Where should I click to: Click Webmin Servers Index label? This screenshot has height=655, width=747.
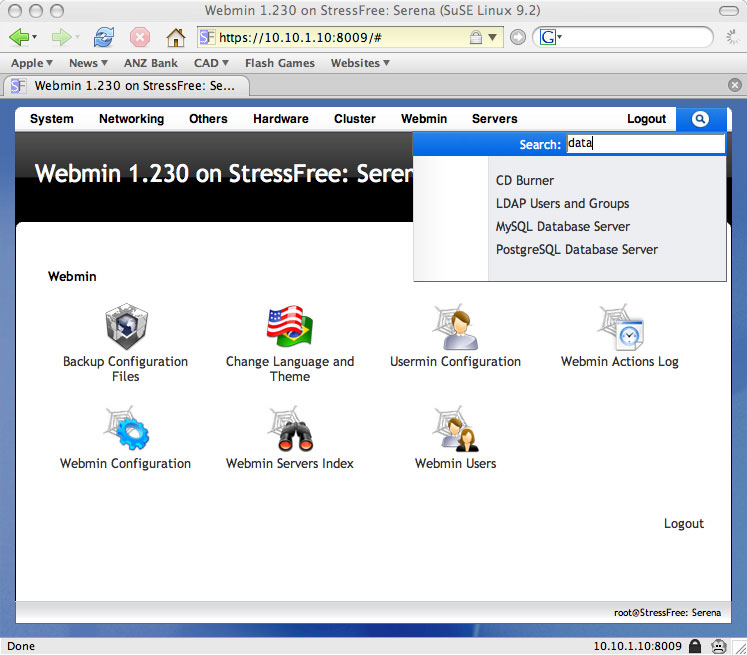(x=290, y=464)
